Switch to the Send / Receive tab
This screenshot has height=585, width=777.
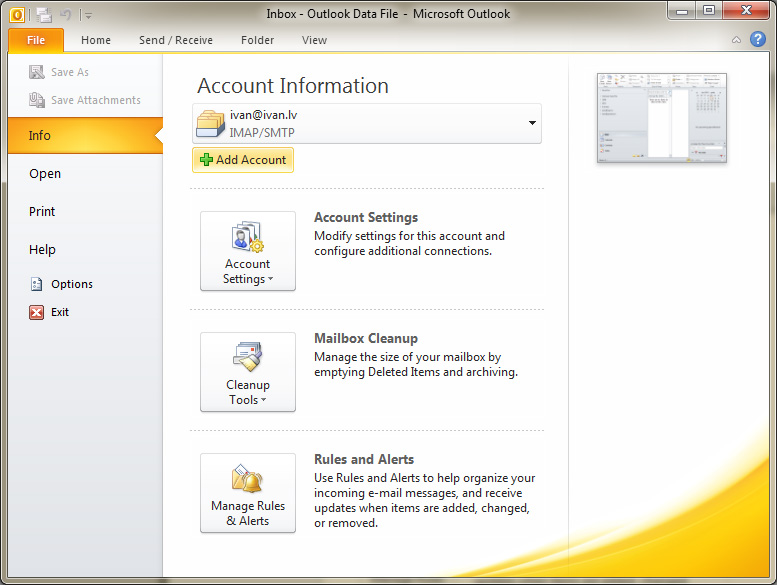tap(176, 40)
